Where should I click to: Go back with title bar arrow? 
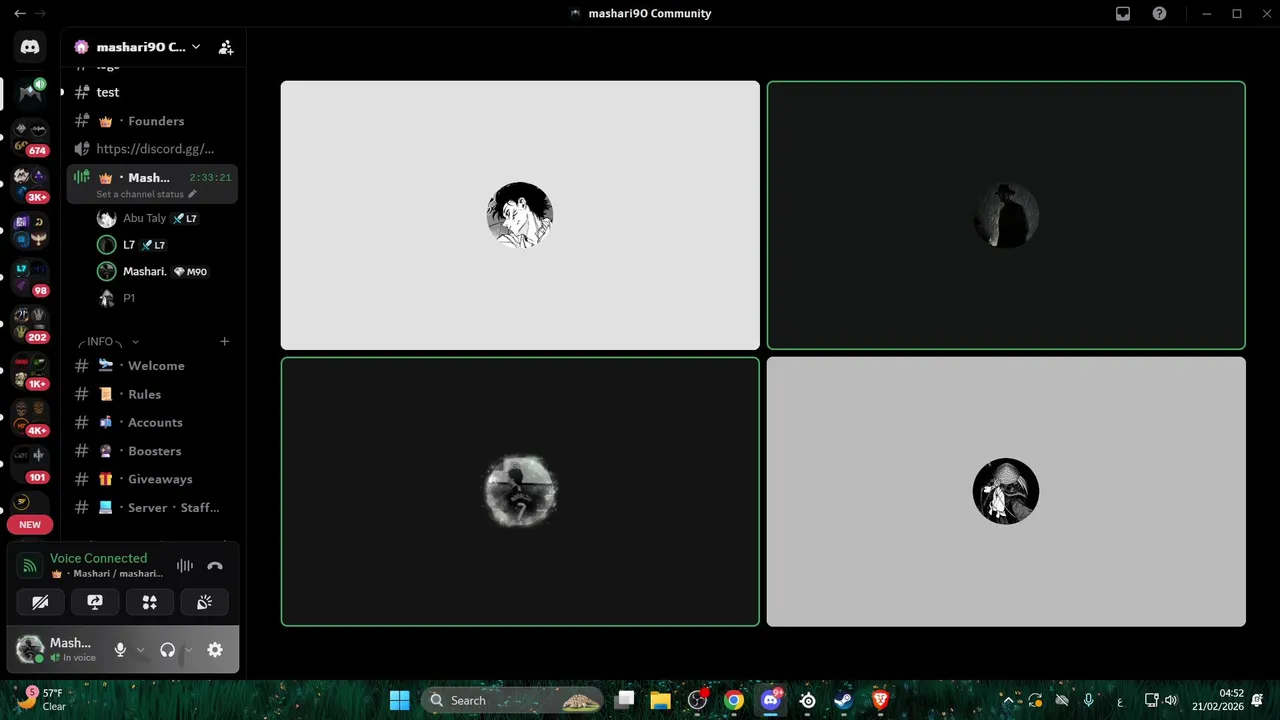coord(20,14)
